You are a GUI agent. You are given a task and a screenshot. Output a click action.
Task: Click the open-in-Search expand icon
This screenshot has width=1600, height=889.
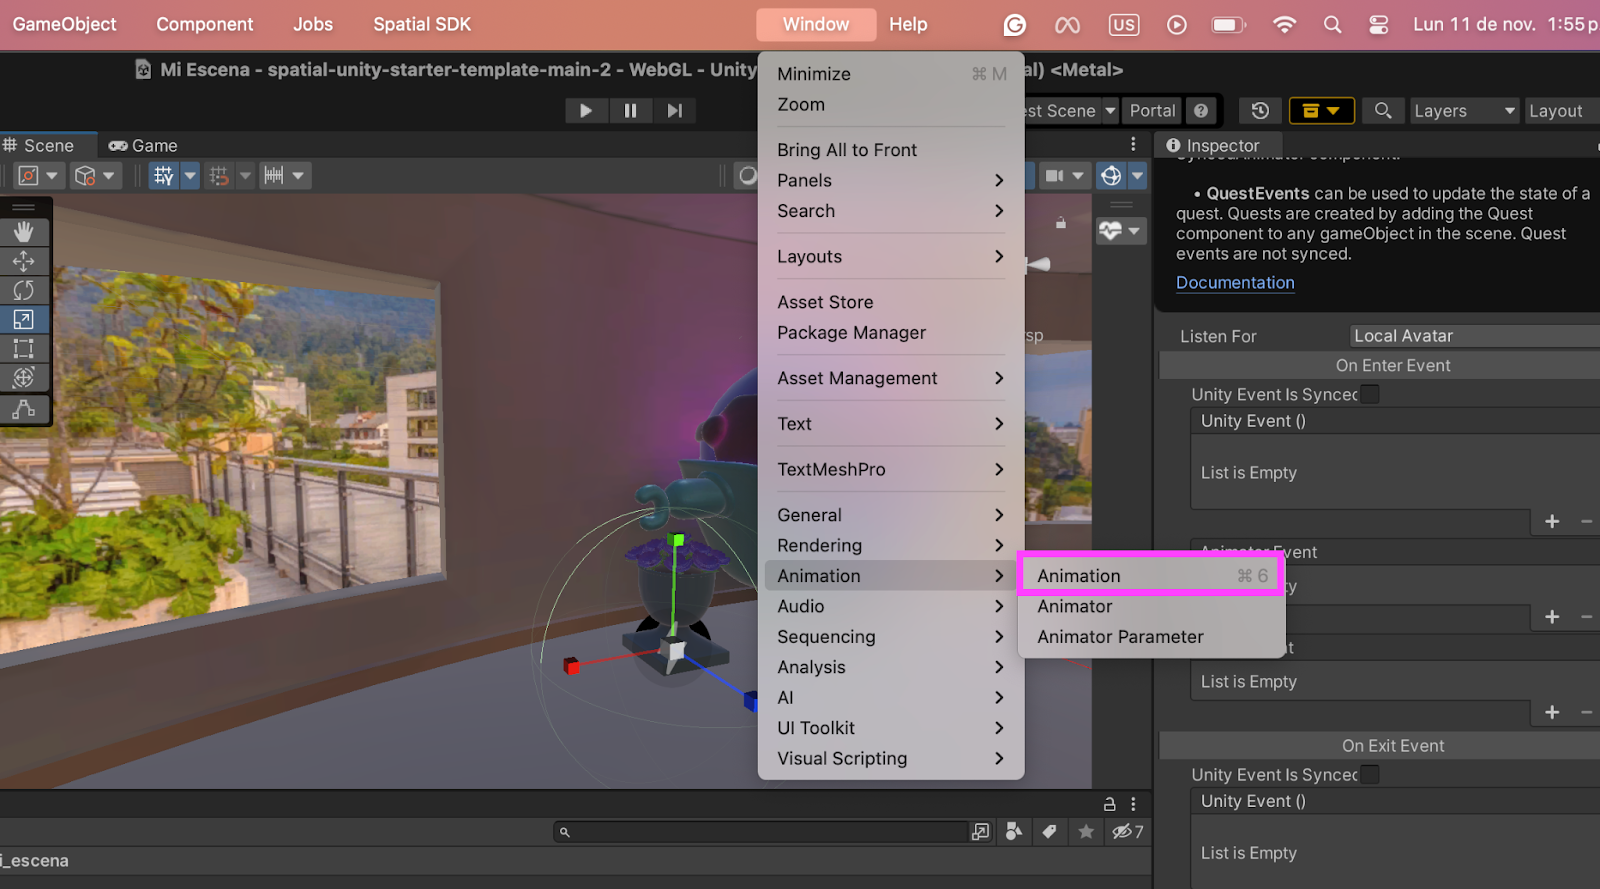[981, 832]
